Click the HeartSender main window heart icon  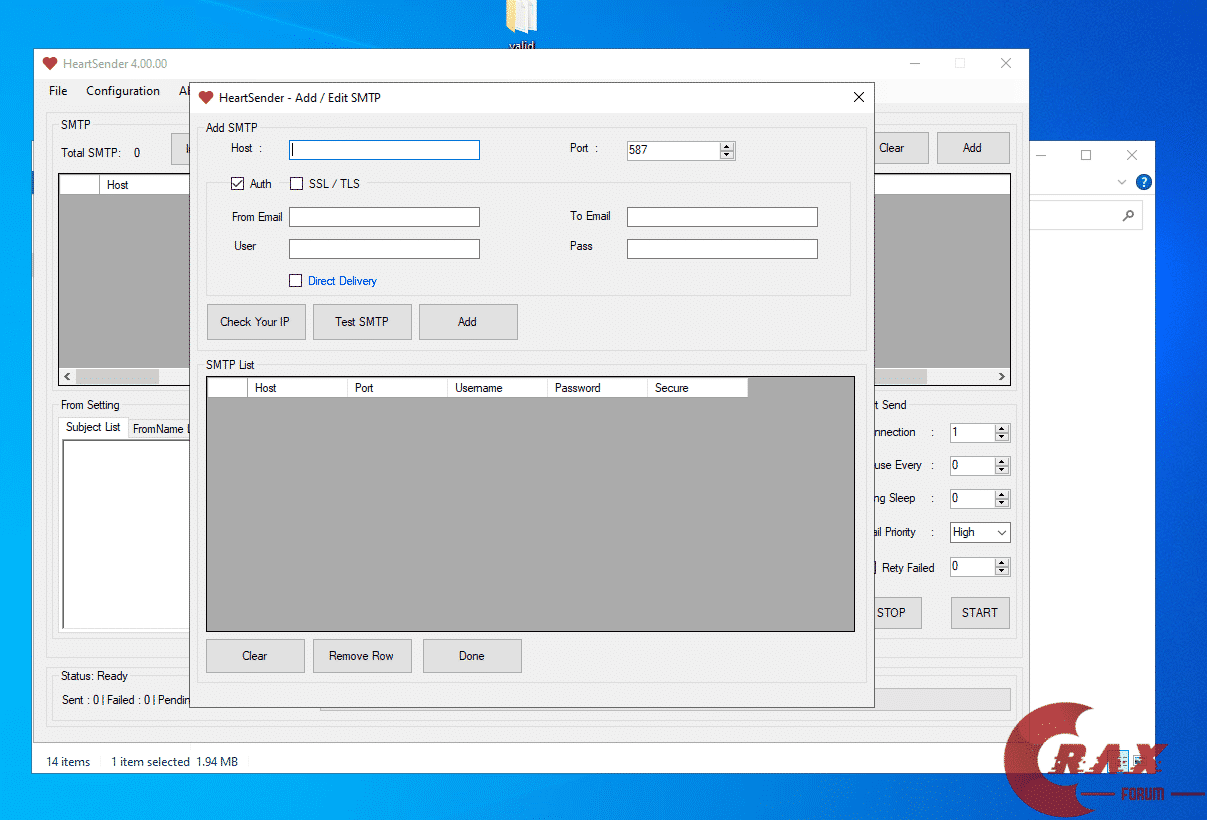(50, 64)
